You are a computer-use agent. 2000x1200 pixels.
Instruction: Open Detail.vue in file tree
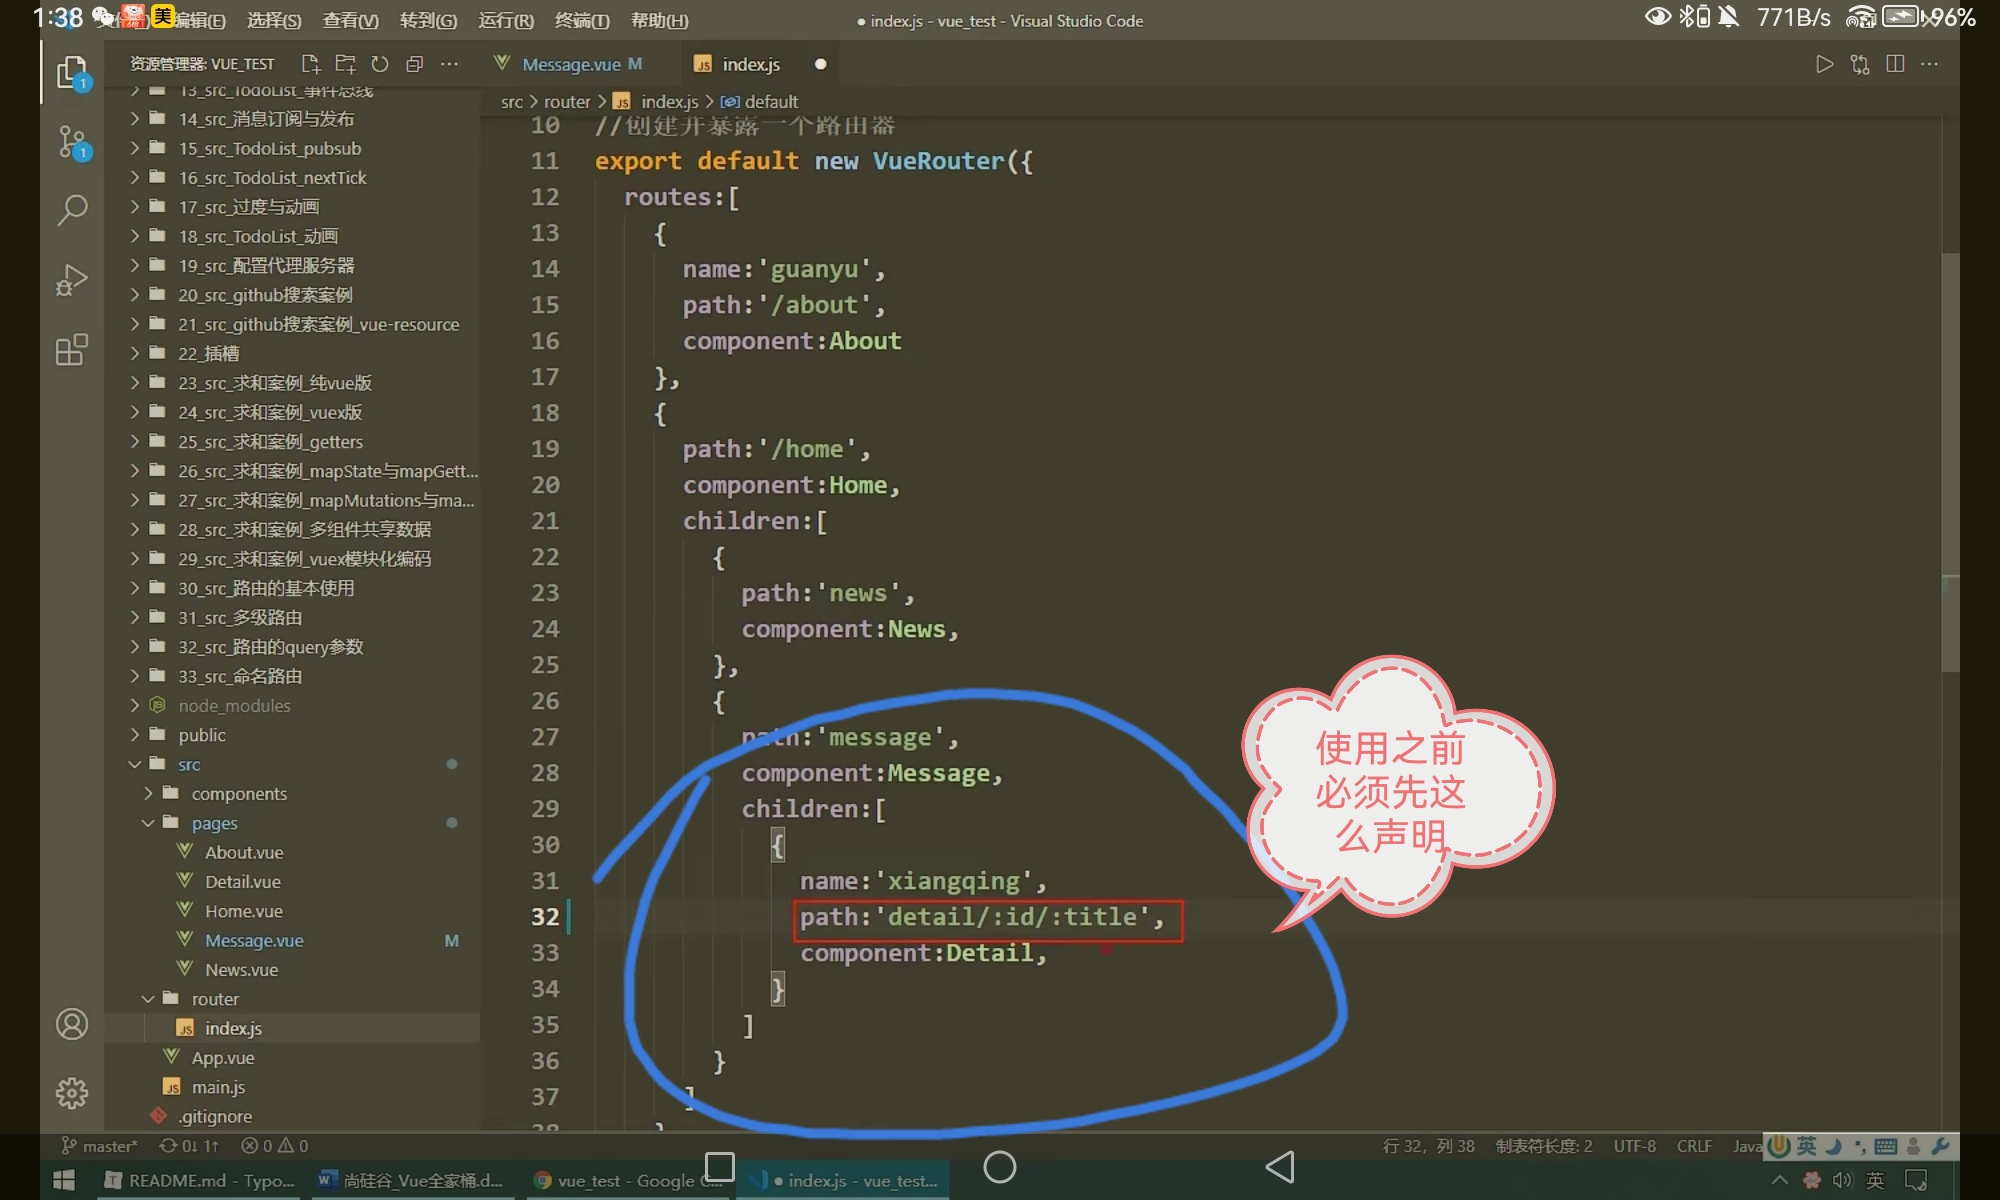point(242,882)
